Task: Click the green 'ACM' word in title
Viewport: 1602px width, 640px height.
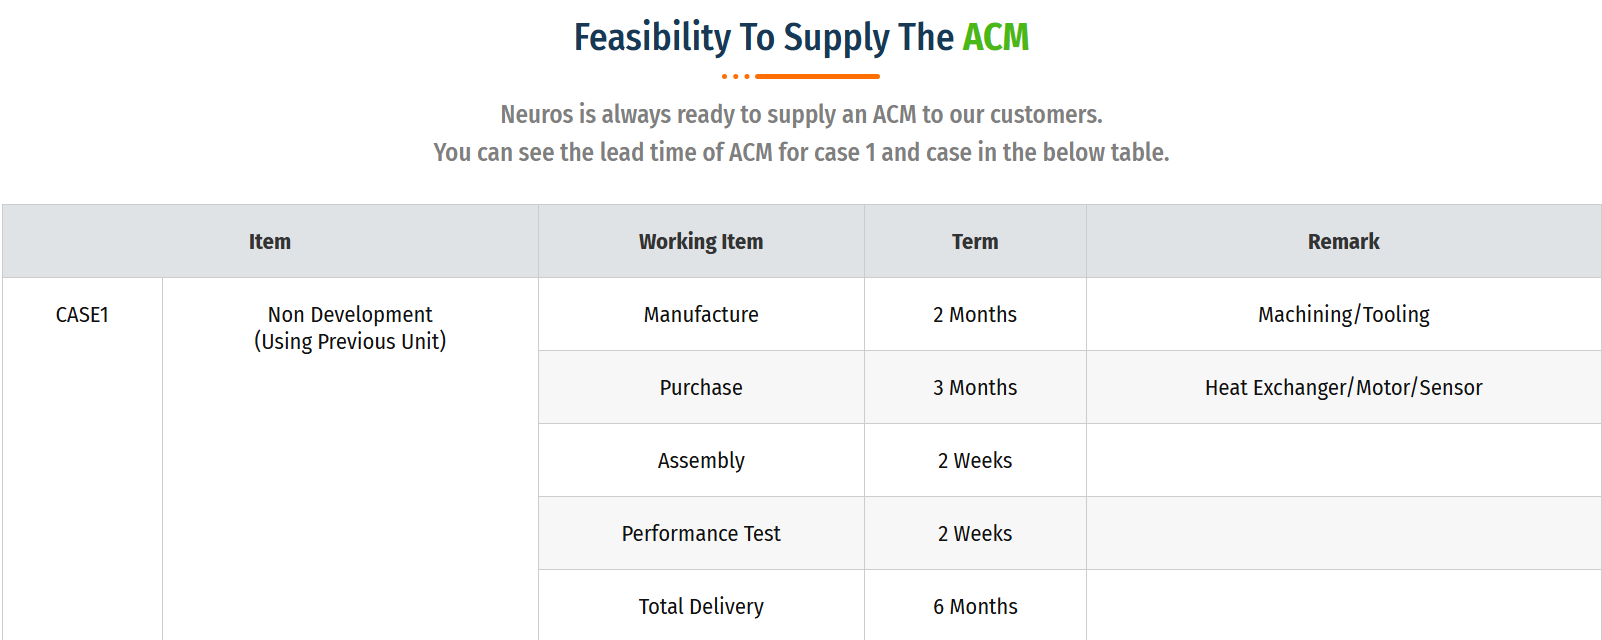Action: 996,38
